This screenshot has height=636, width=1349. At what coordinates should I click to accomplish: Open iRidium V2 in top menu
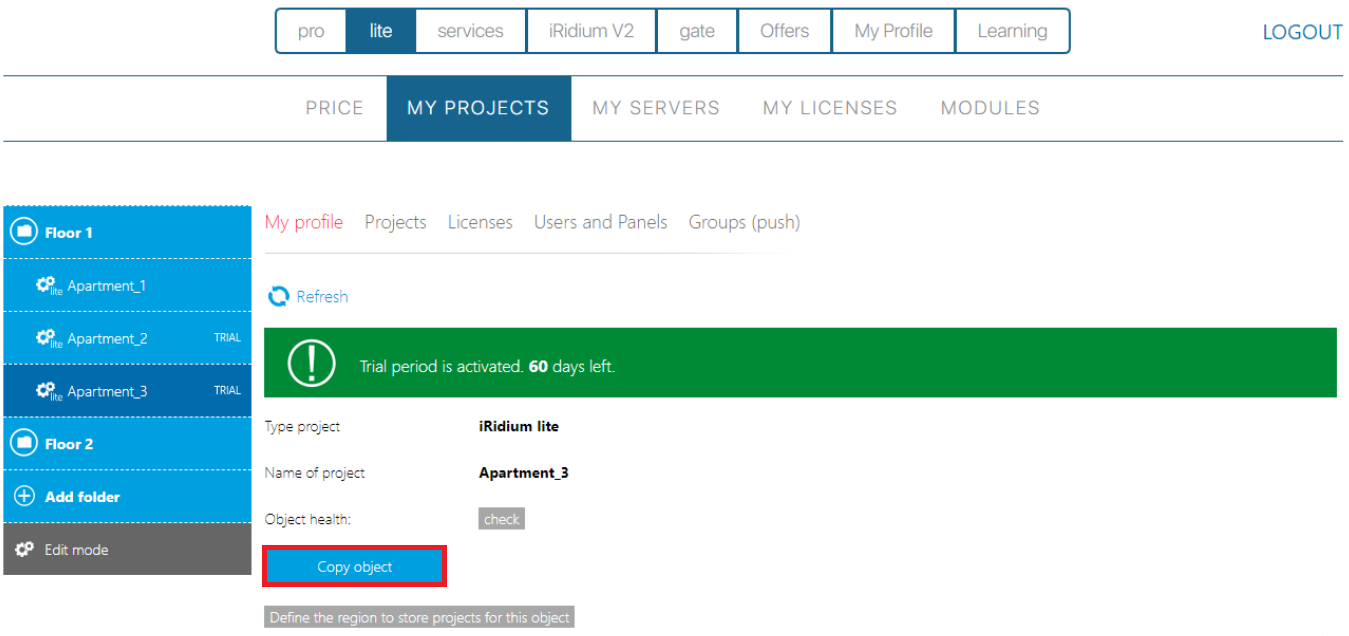591,31
